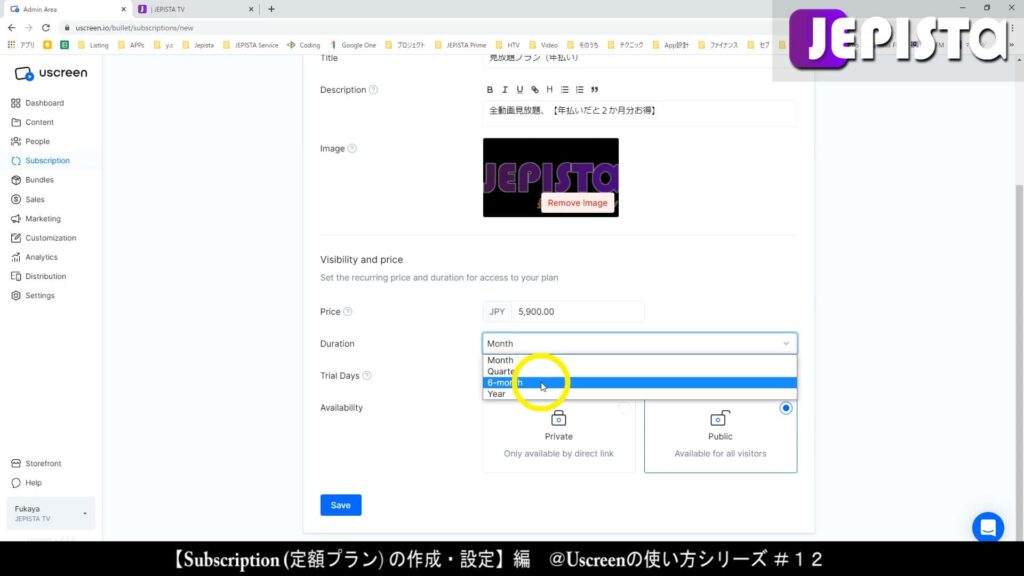Viewport: 1024px width, 576px height.
Task: Open the Listing bookmark folder
Action: pos(93,45)
